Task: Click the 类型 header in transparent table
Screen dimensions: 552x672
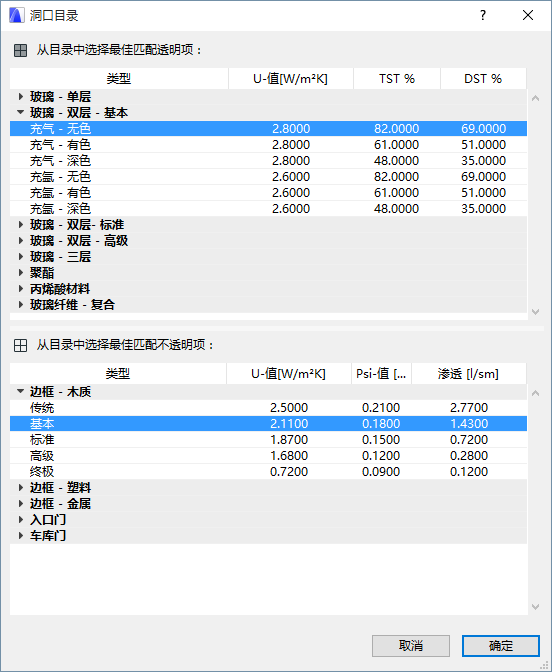Action: pos(119,79)
